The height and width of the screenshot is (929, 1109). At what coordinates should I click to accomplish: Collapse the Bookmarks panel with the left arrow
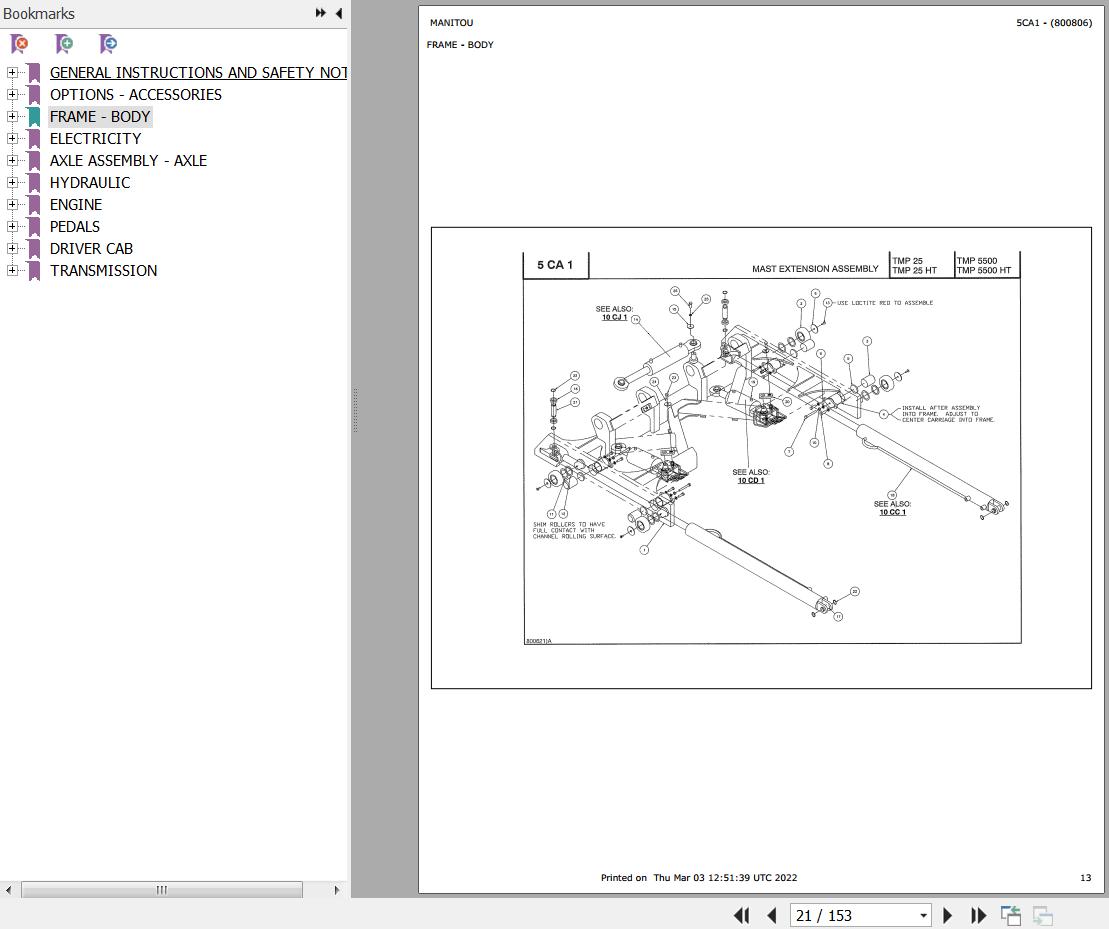coord(339,13)
